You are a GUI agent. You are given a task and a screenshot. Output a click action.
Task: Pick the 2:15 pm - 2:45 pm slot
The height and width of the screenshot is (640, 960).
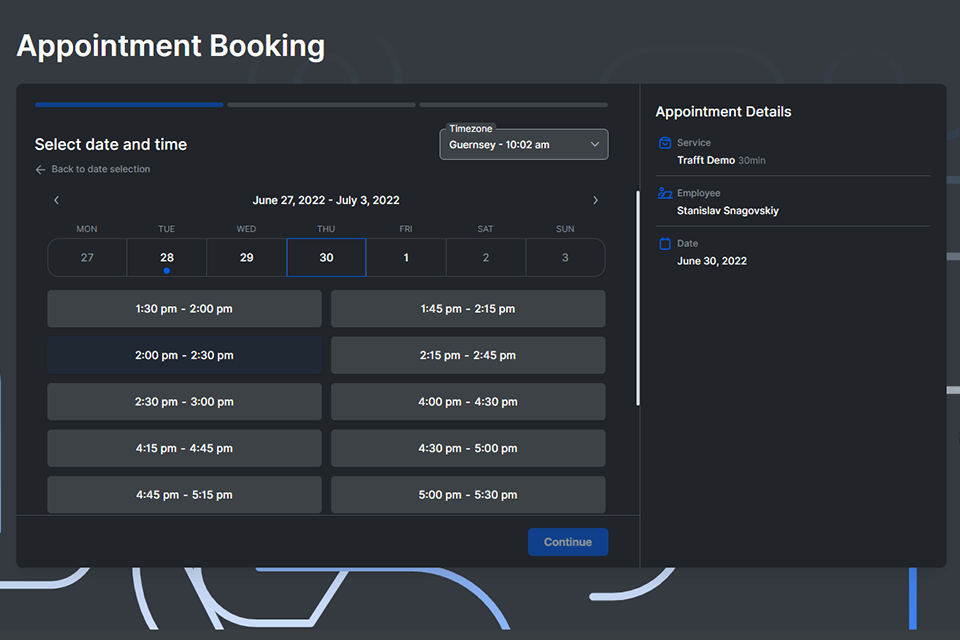pyautogui.click(x=468, y=355)
